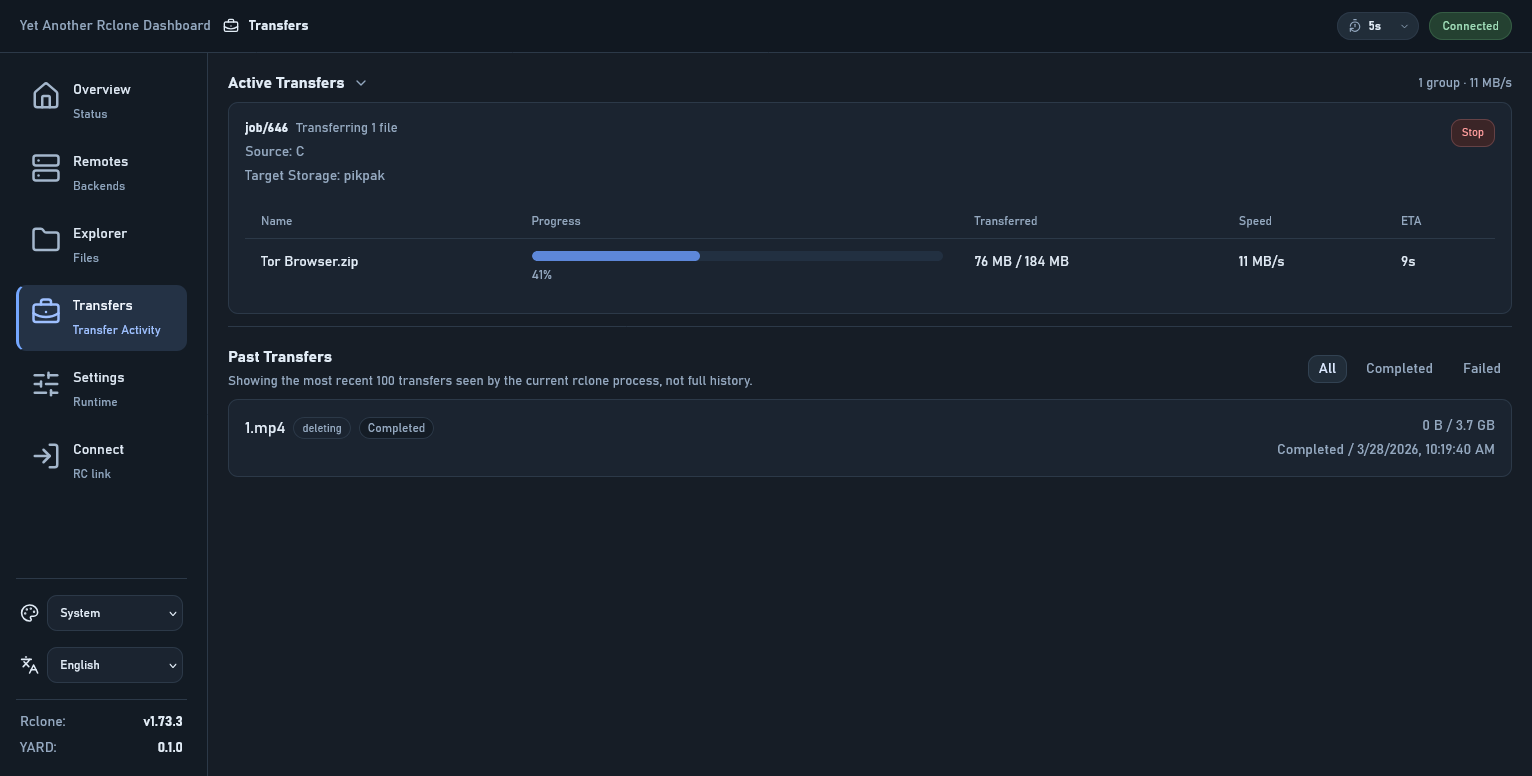Open the English language dropdown

pyautogui.click(x=115, y=665)
